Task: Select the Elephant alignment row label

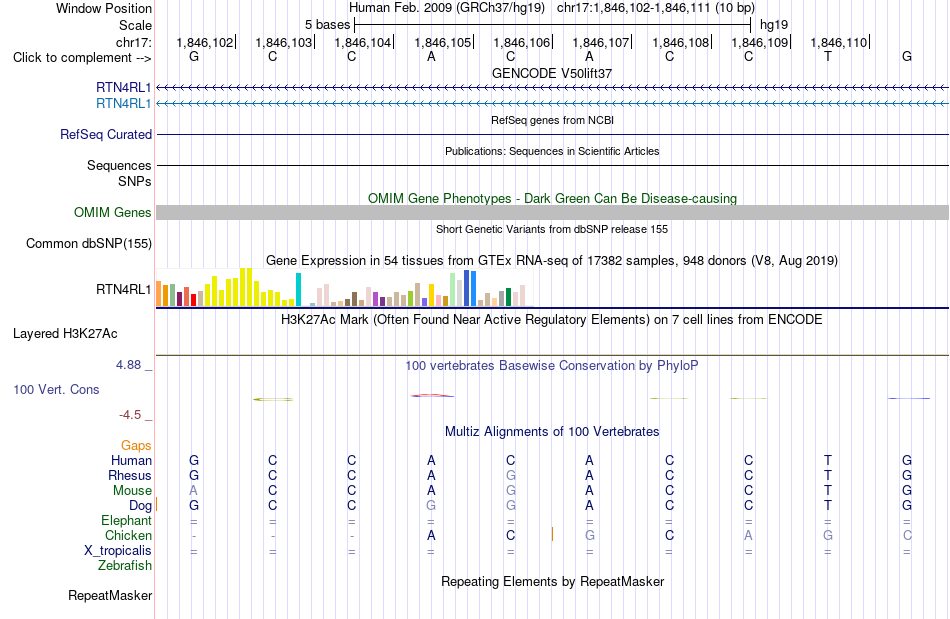Action: click(127, 520)
